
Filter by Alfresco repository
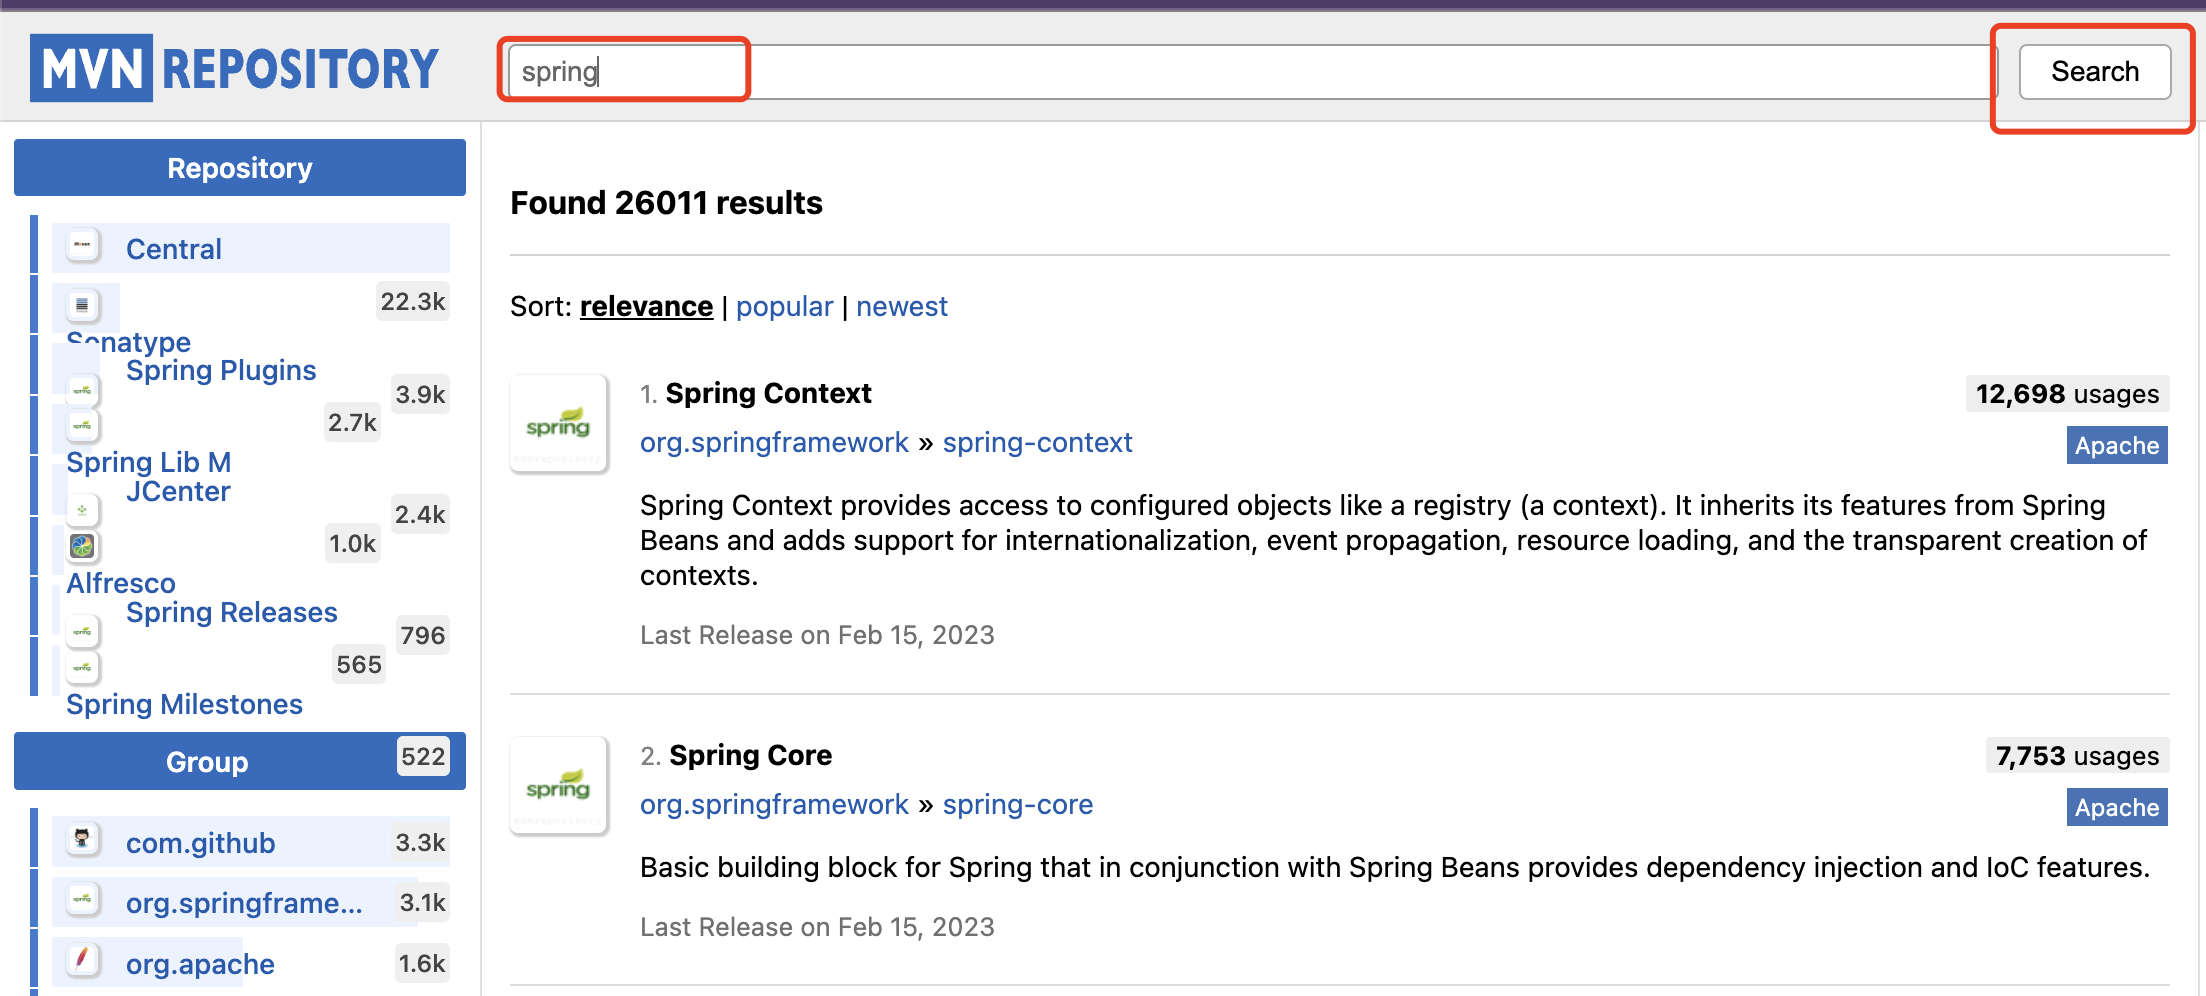tap(121, 583)
